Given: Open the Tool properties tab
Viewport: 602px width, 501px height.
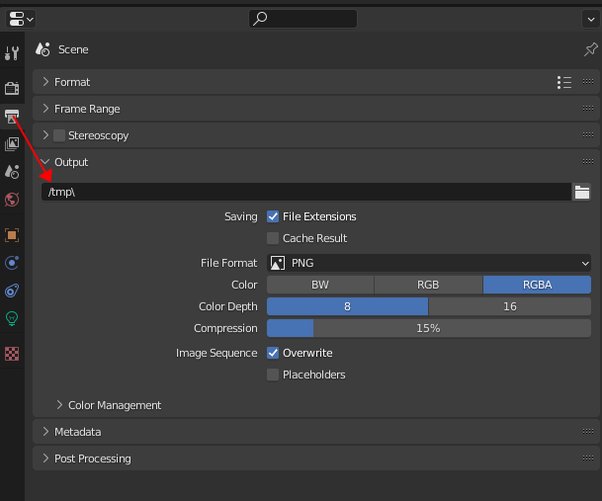Looking at the screenshot, I should 12,53.
